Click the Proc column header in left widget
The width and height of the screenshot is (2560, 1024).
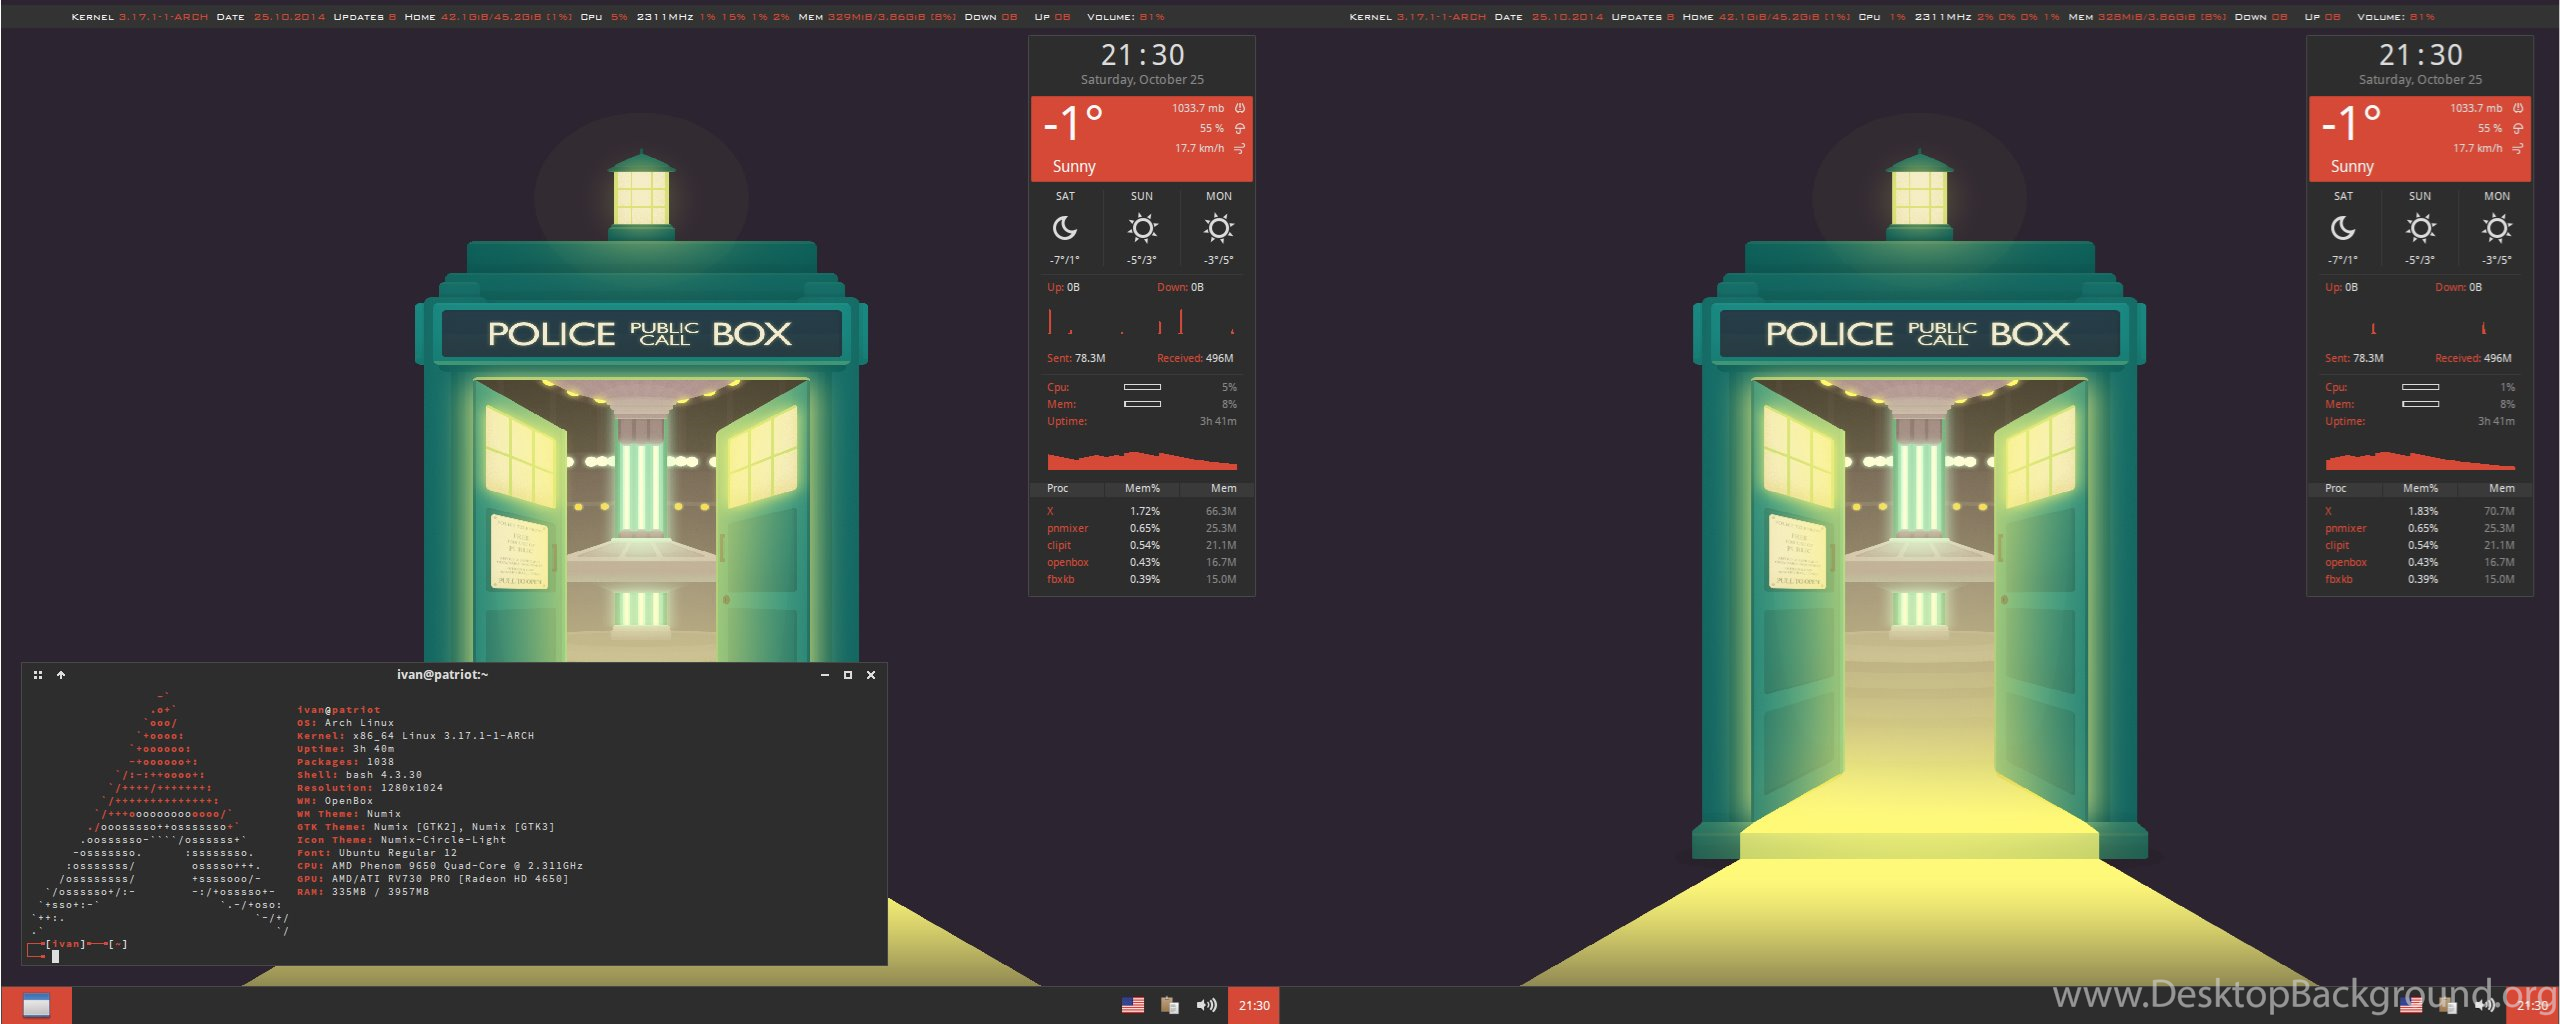1057,488
